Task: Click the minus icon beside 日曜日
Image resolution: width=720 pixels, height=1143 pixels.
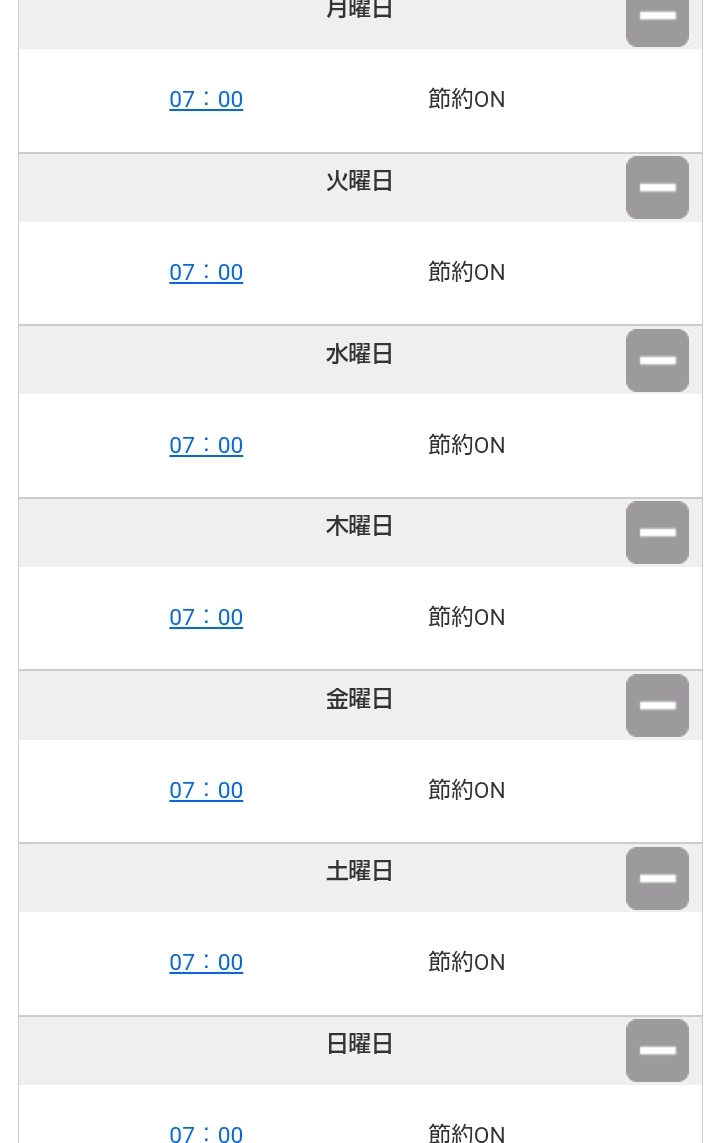Action: (x=657, y=1050)
